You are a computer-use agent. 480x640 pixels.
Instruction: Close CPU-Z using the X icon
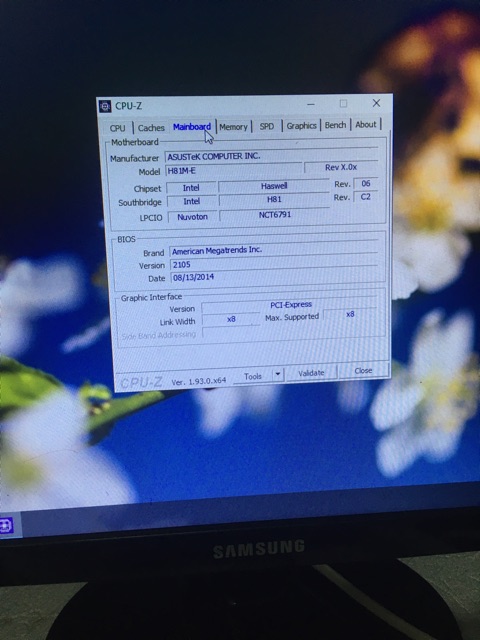(376, 103)
